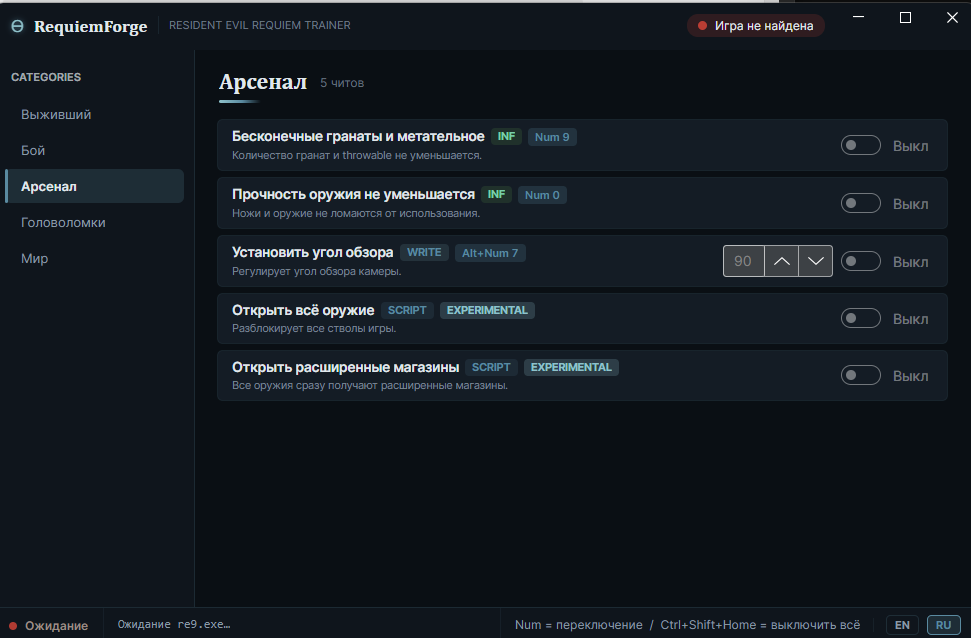Click the Num 9 hotkey badge

pyautogui.click(x=552, y=137)
